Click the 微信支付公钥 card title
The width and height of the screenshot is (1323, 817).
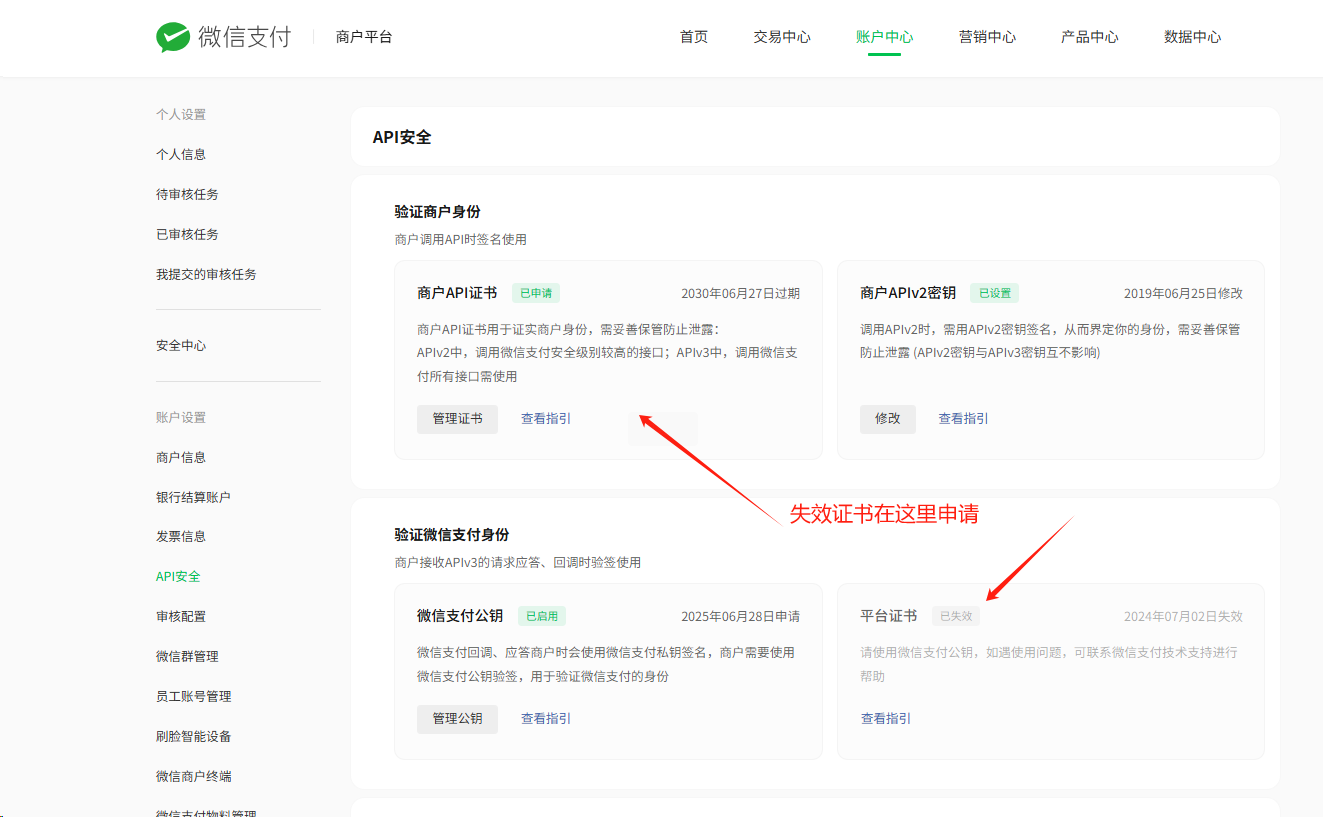click(460, 616)
